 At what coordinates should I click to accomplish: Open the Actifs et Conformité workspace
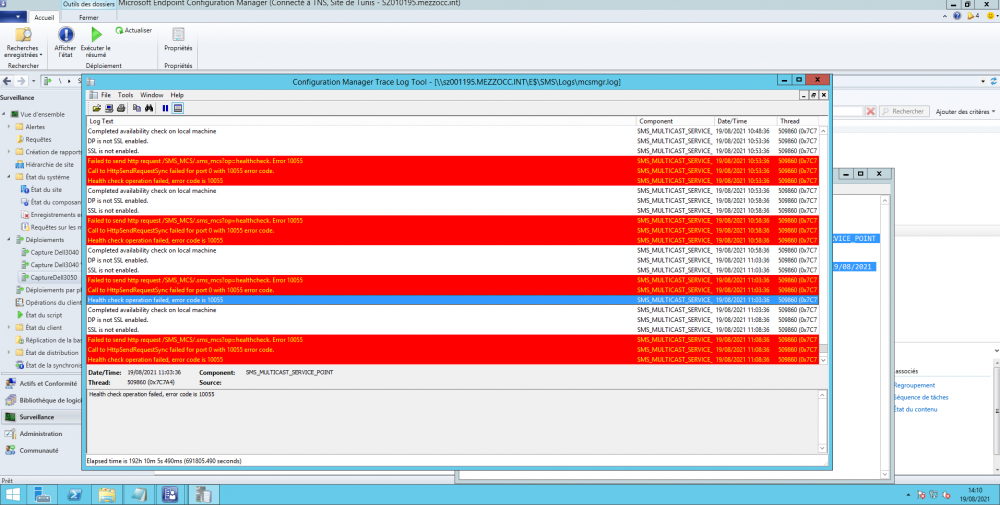pyautogui.click(x=41, y=383)
